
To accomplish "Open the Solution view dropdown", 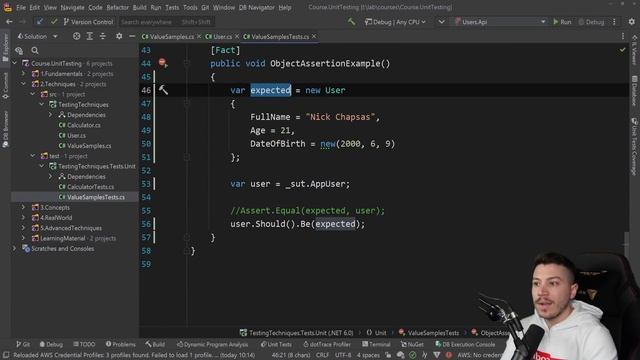I will (38, 36).
